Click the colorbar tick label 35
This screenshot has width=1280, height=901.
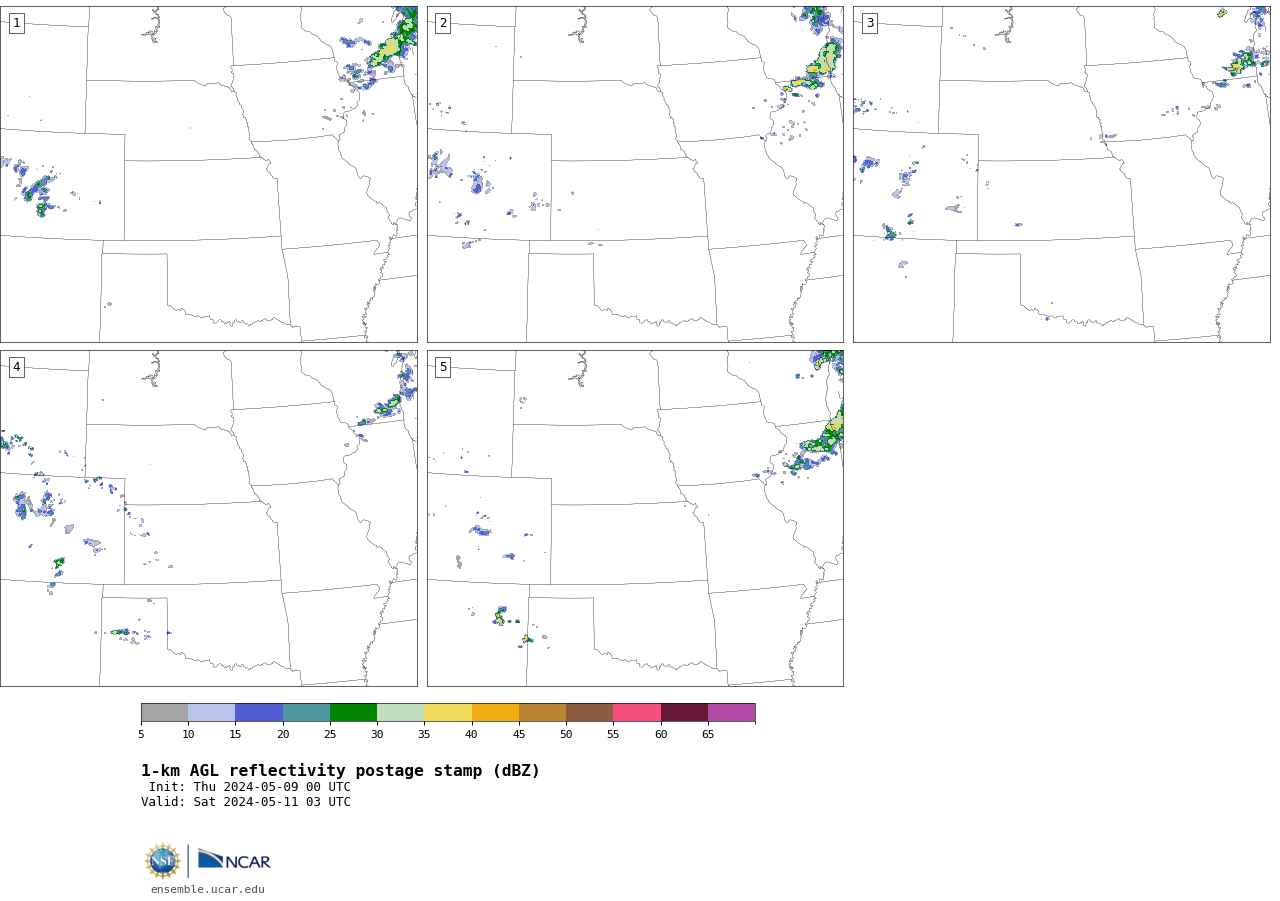tap(424, 734)
